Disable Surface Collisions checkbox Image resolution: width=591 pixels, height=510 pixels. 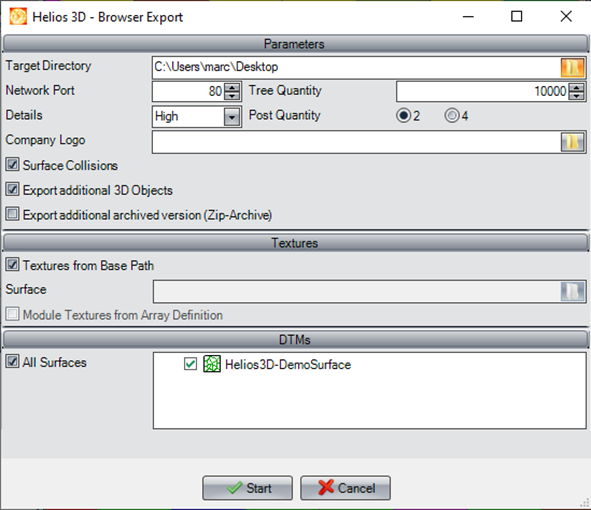coord(12,165)
